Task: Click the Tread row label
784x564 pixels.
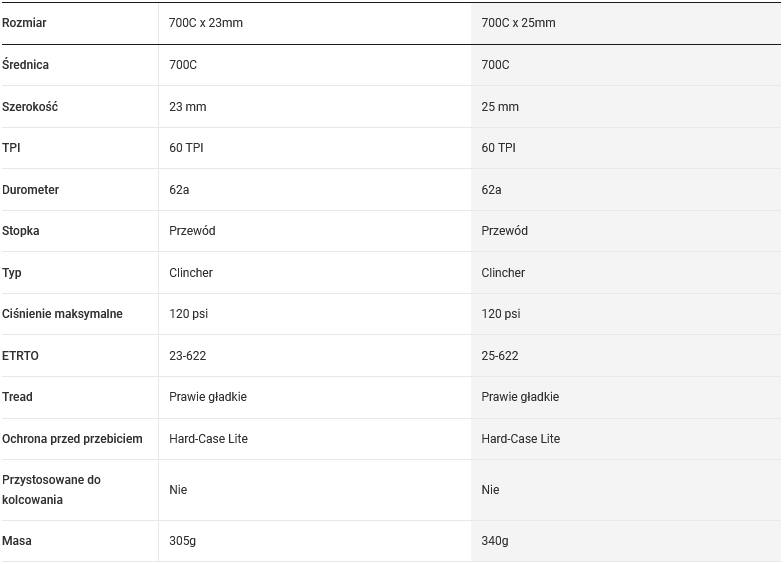Action: pyautogui.click(x=18, y=397)
